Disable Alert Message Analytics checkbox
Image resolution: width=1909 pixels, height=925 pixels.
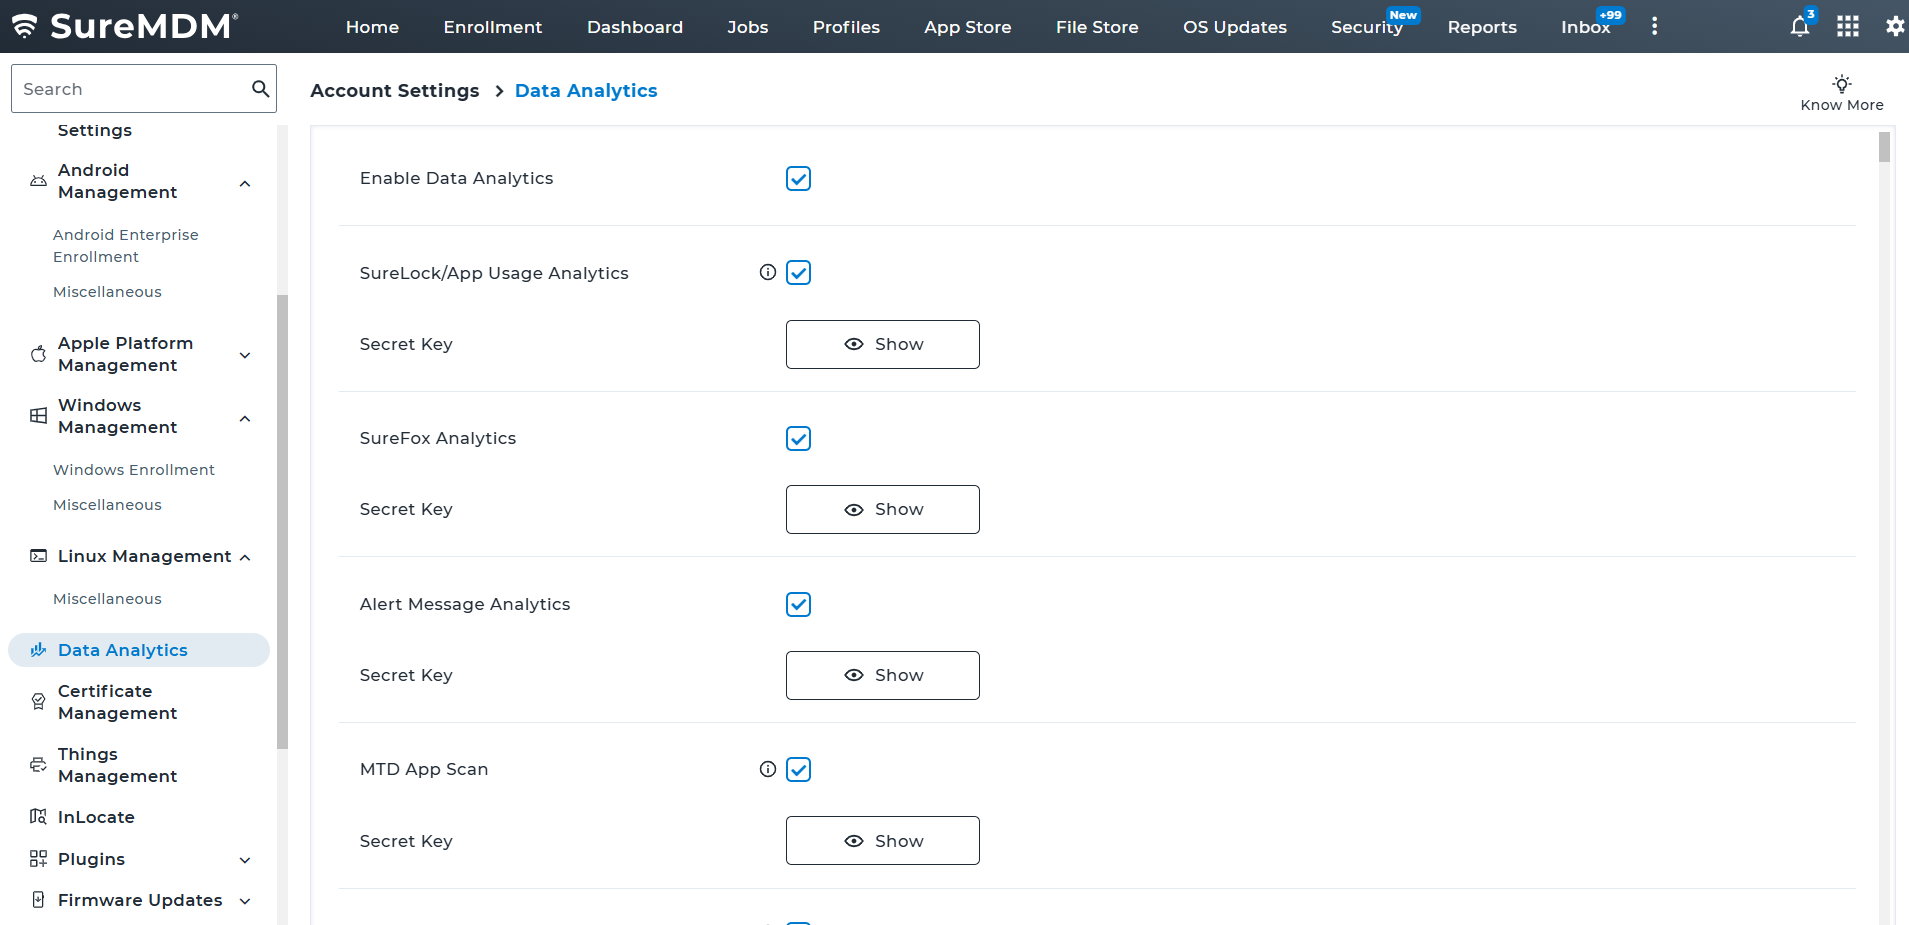point(798,604)
